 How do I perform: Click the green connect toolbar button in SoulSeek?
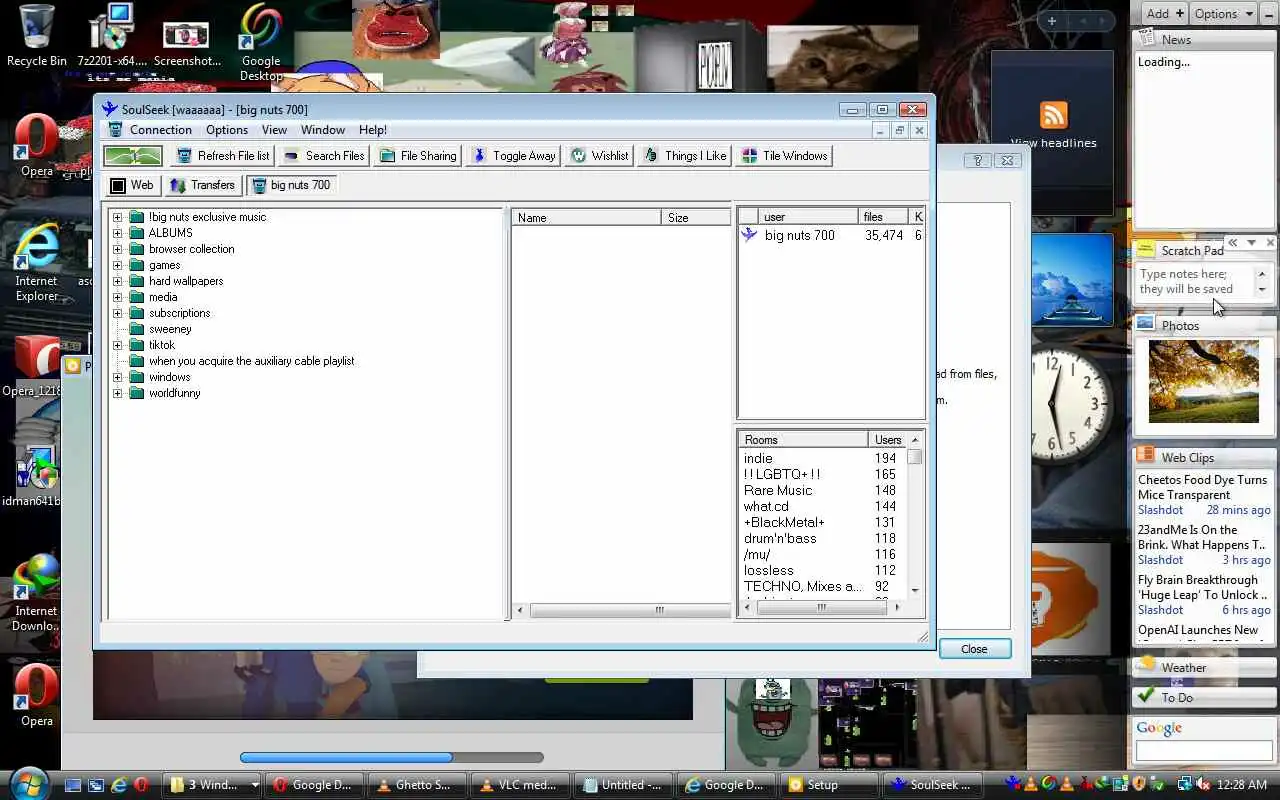click(133, 156)
